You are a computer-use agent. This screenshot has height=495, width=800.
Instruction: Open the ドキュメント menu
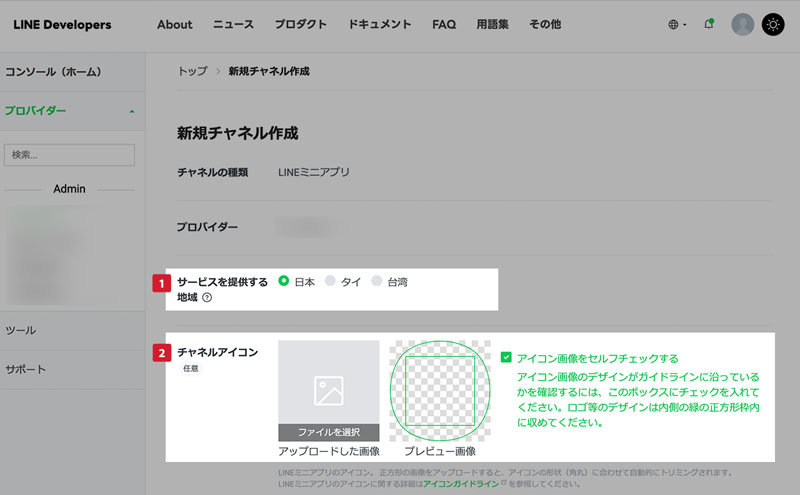[379, 25]
